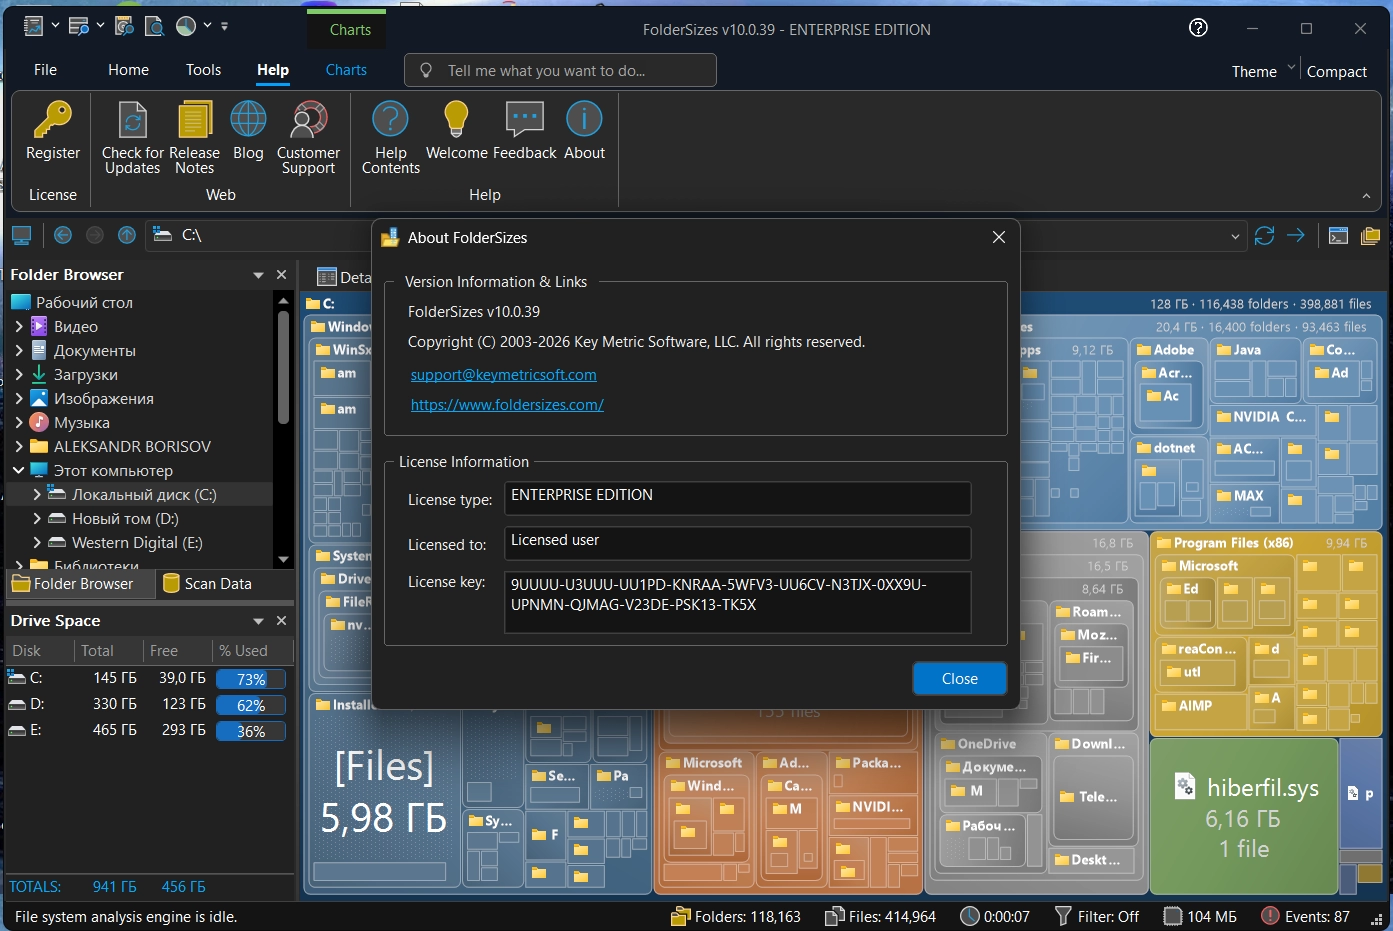Open the Folder Browser panel options dropdown
Screen dimensions: 1393x931
click(258, 275)
